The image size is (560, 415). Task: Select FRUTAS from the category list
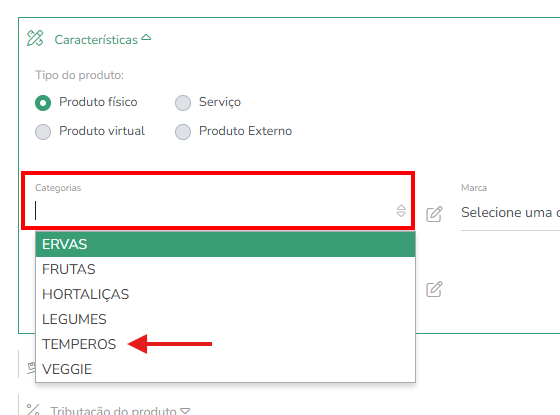[x=225, y=269]
